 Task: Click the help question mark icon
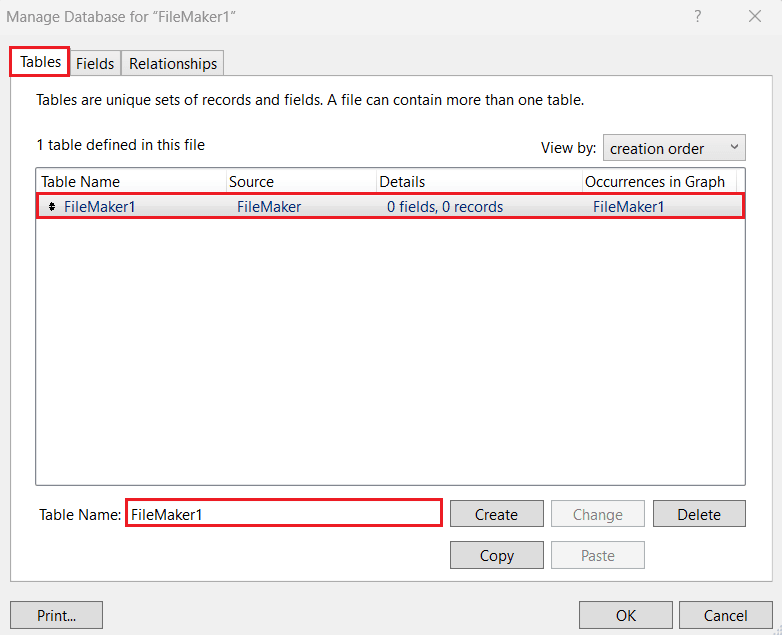(698, 16)
